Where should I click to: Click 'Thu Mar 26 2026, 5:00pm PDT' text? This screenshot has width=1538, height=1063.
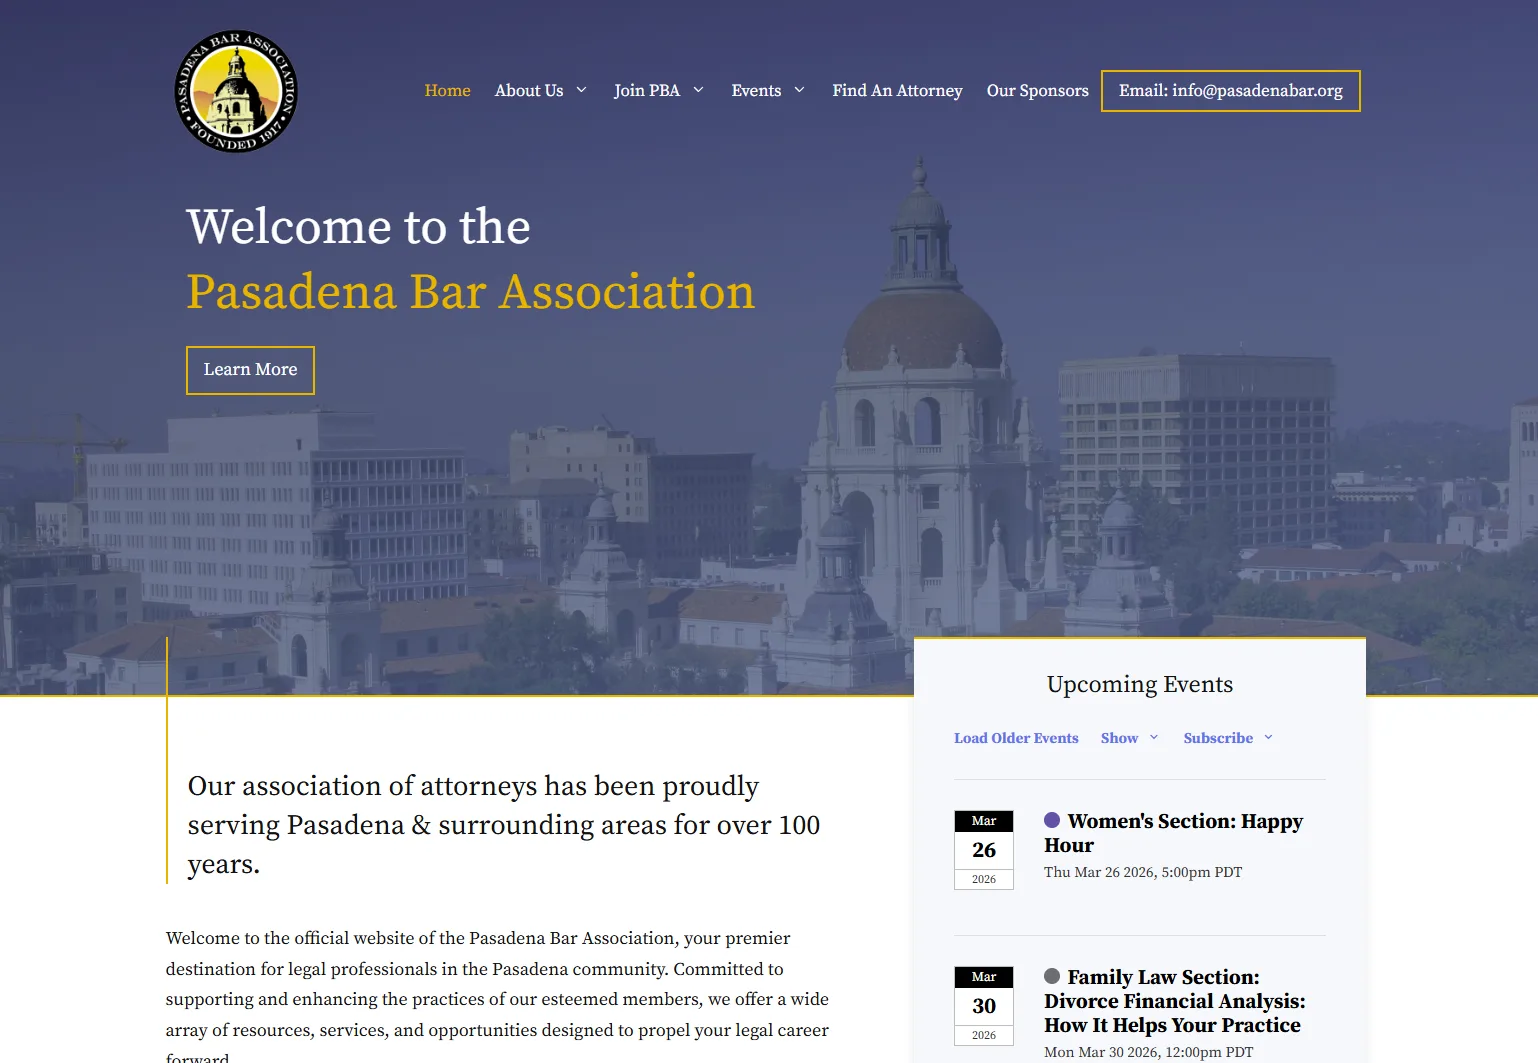tap(1143, 872)
